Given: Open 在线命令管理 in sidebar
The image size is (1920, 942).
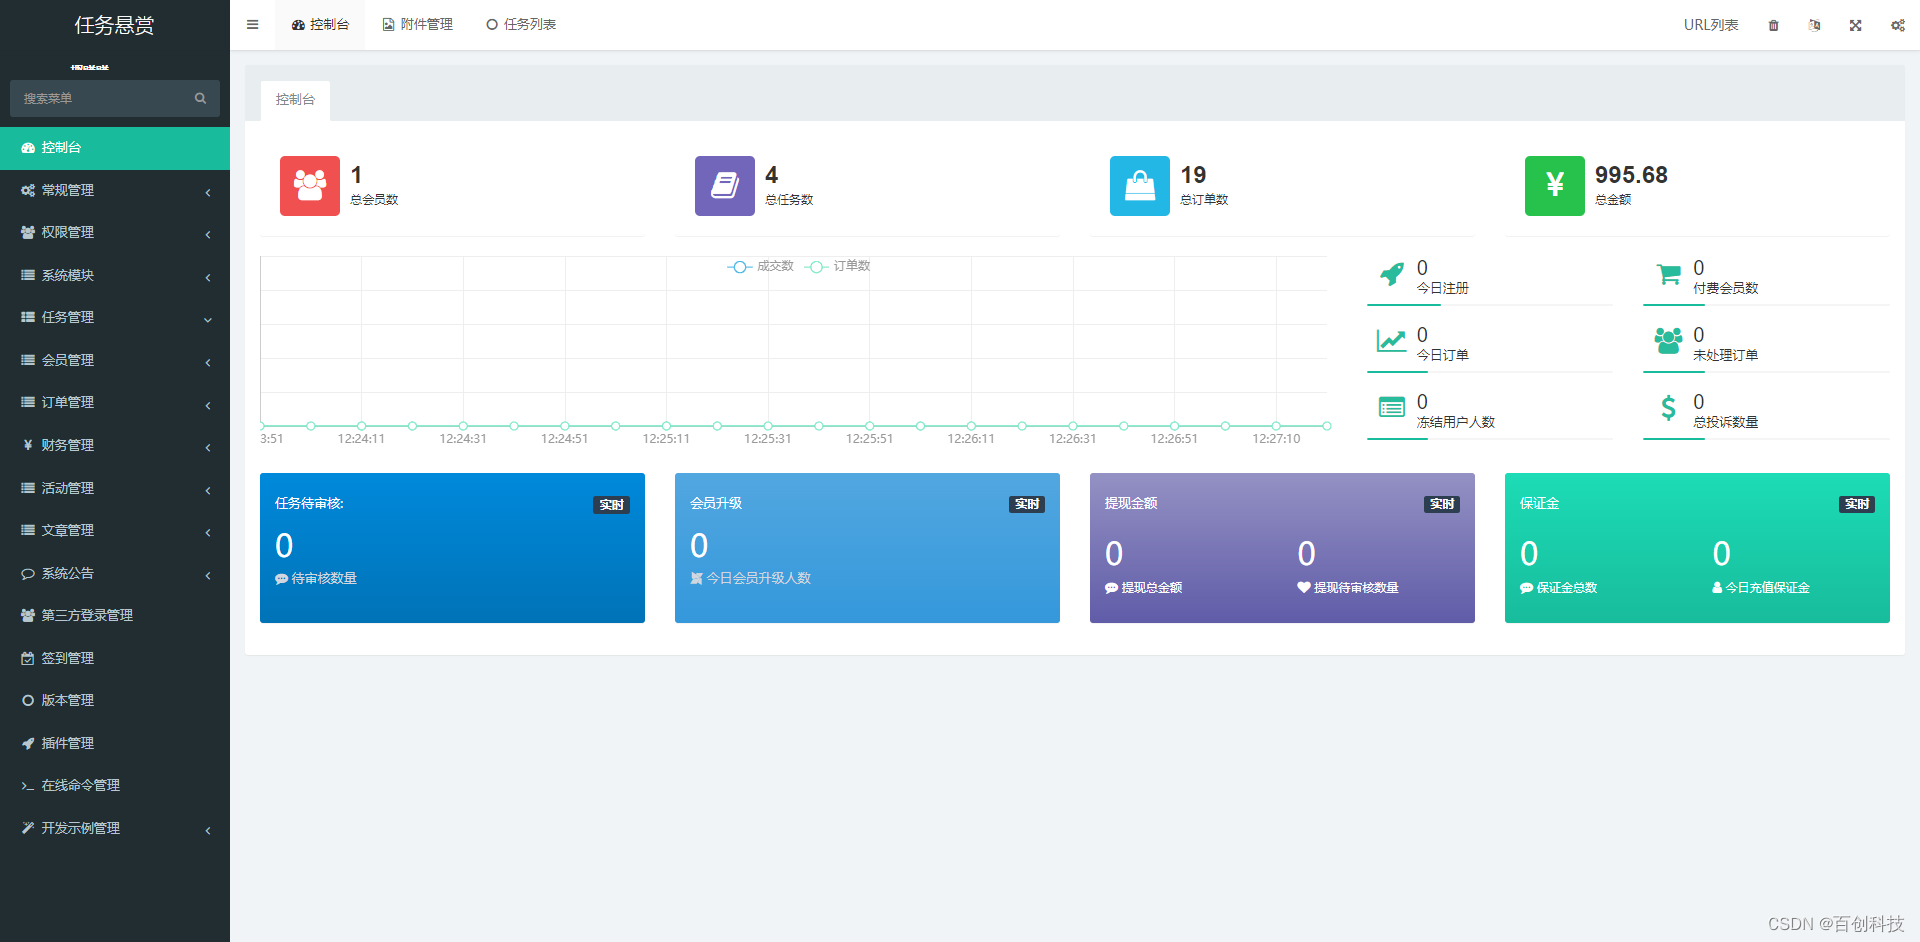Looking at the screenshot, I should (x=115, y=786).
